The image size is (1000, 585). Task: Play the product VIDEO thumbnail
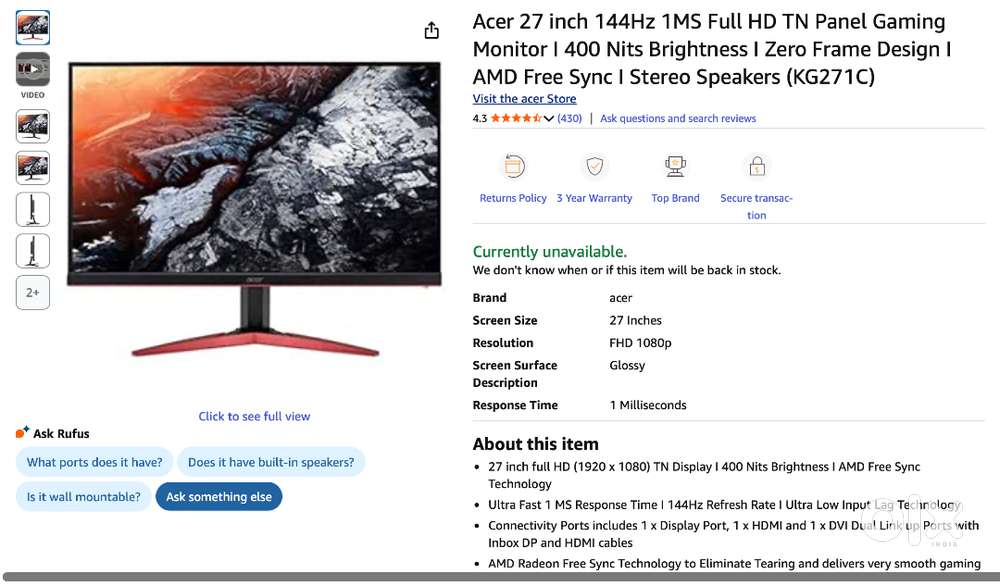tap(33, 69)
